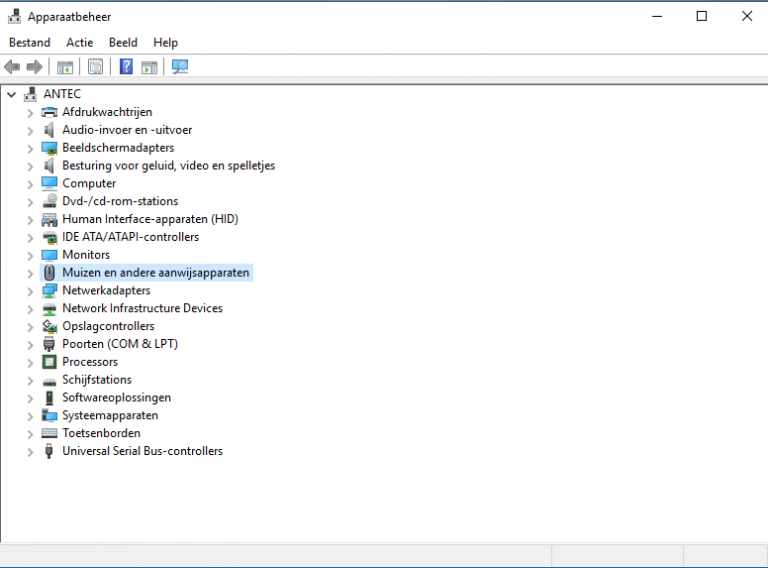The width and height of the screenshot is (768, 568).
Task: Click the Beeldschermadapters device icon
Action: tap(50, 148)
